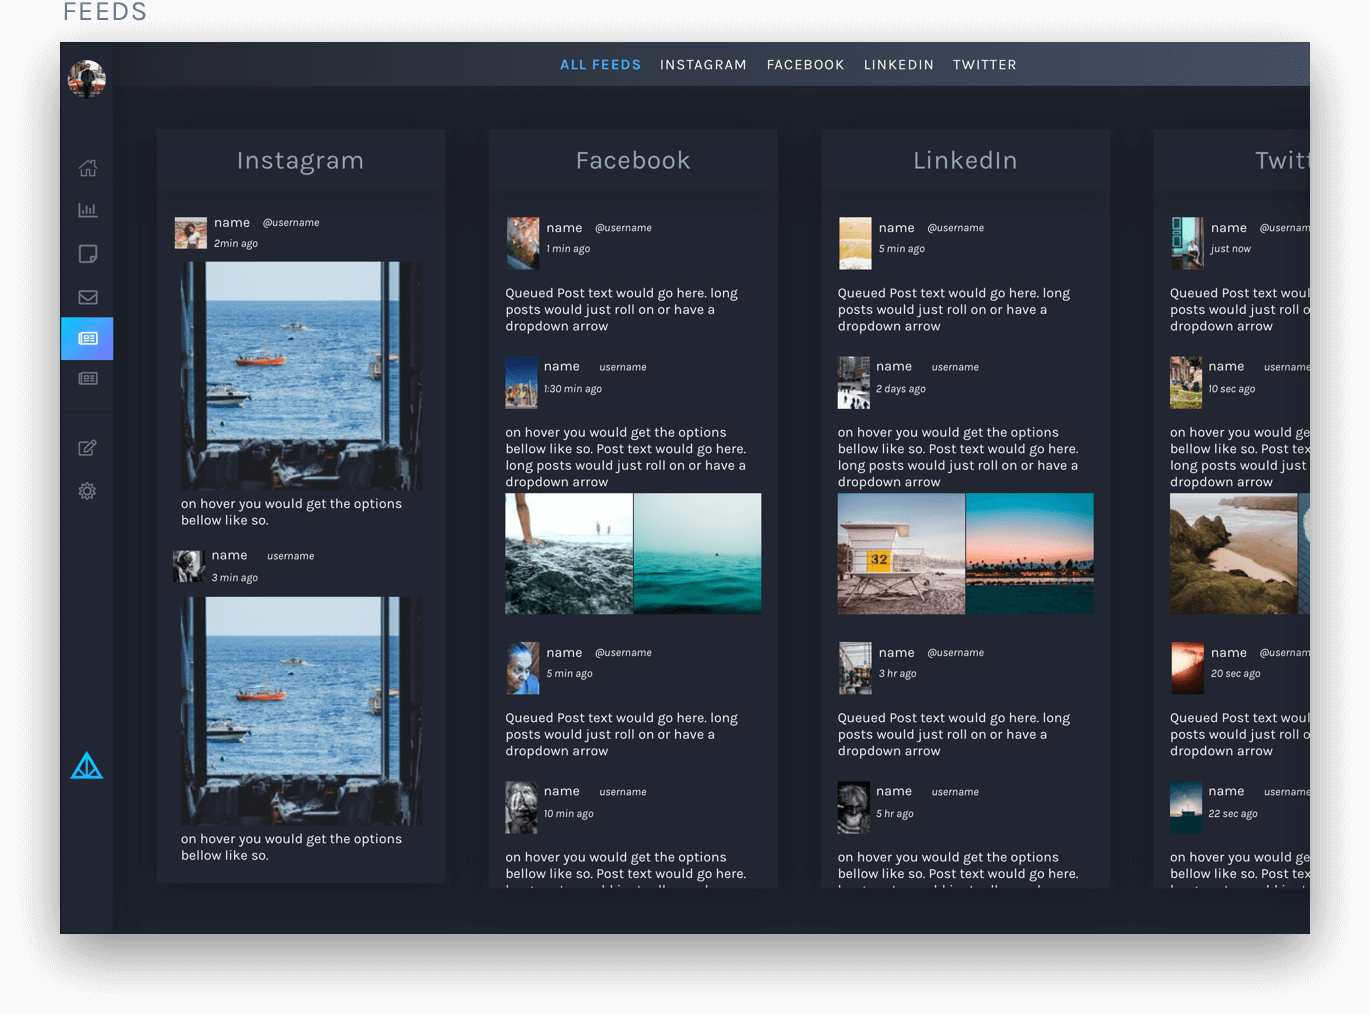Open avatar of Twitter post from 10 sec ago
This screenshot has width=1370, height=1014.
(1186, 382)
